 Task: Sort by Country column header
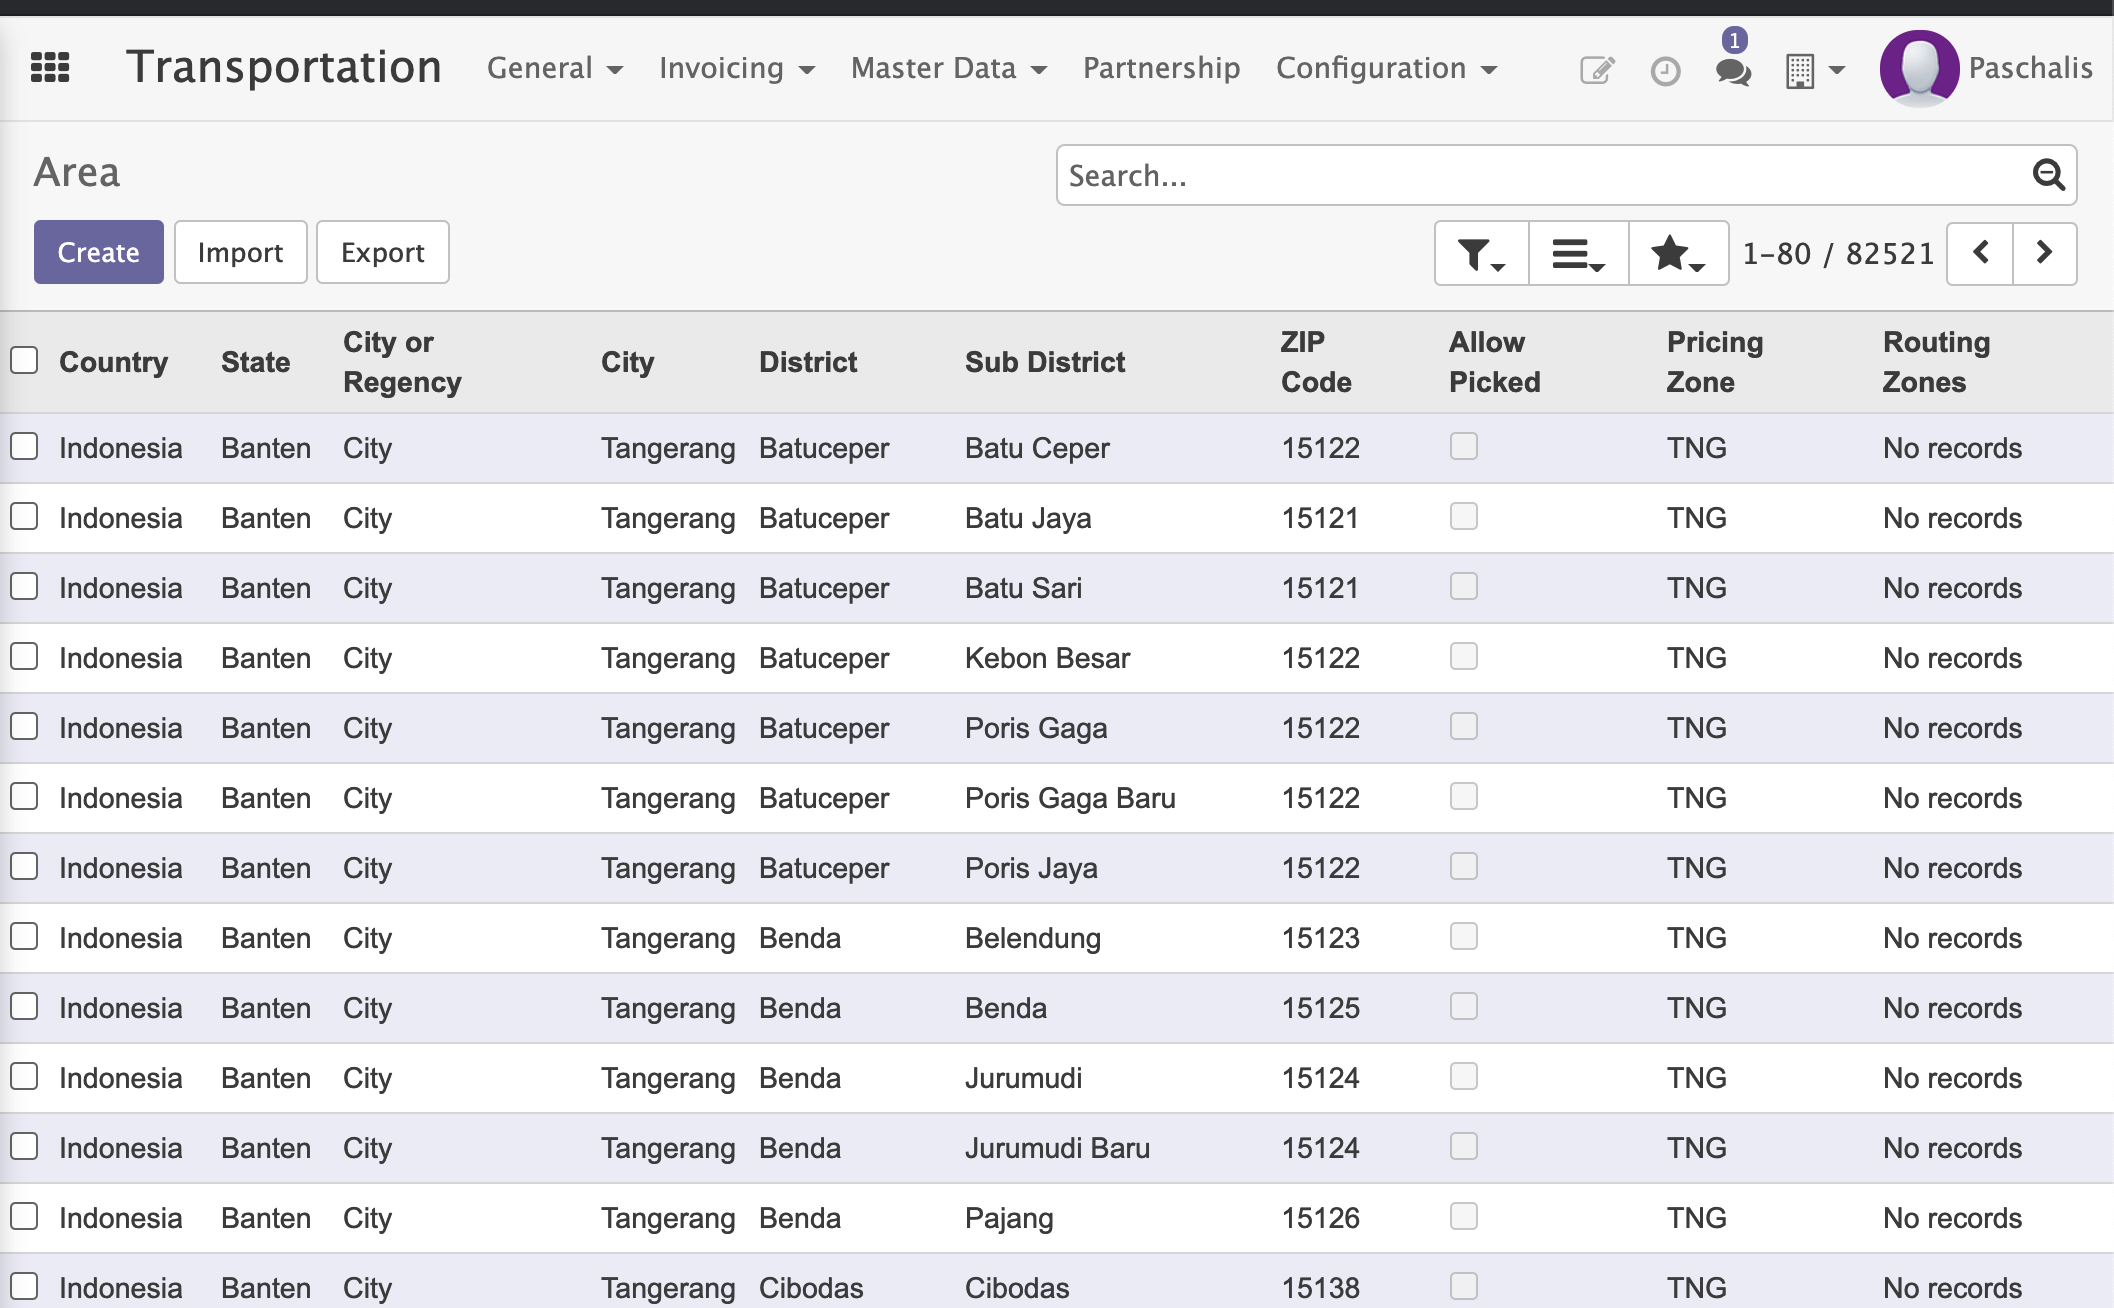click(113, 362)
